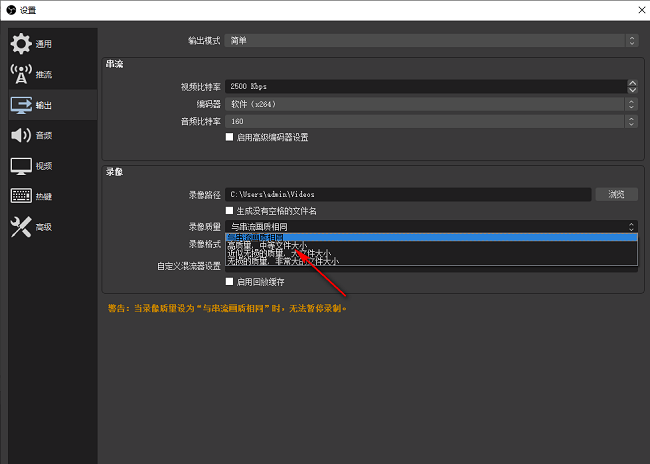The image size is (650, 464).
Task: Enable 启用回放缓存 checkbox
Action: tap(229, 282)
